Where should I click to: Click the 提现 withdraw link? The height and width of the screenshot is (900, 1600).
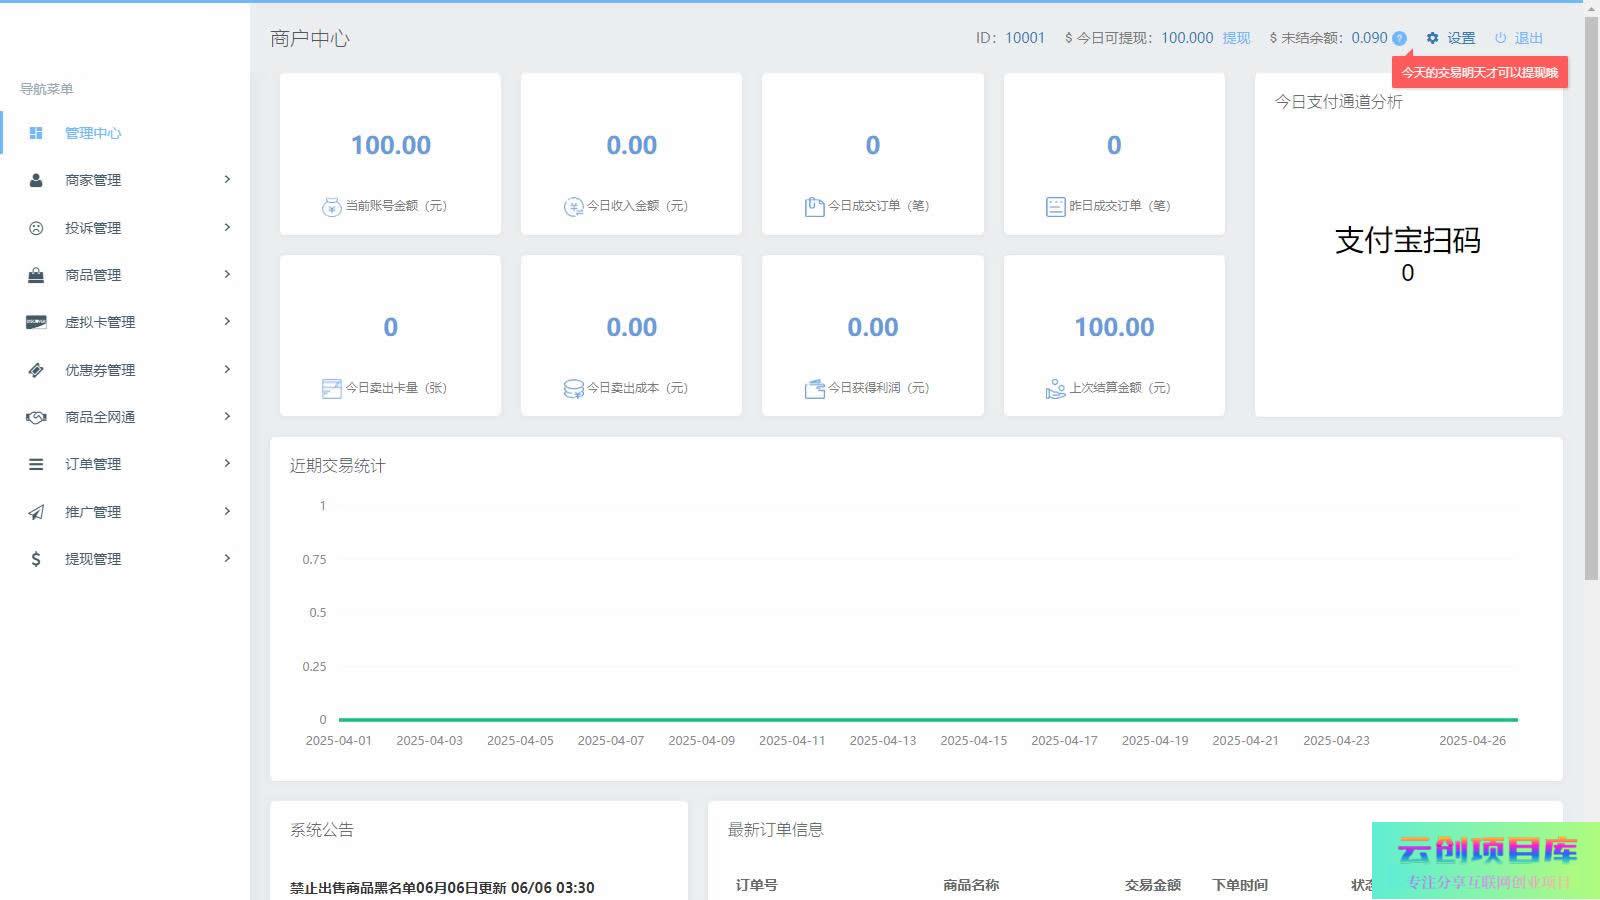pyautogui.click(x=1236, y=38)
